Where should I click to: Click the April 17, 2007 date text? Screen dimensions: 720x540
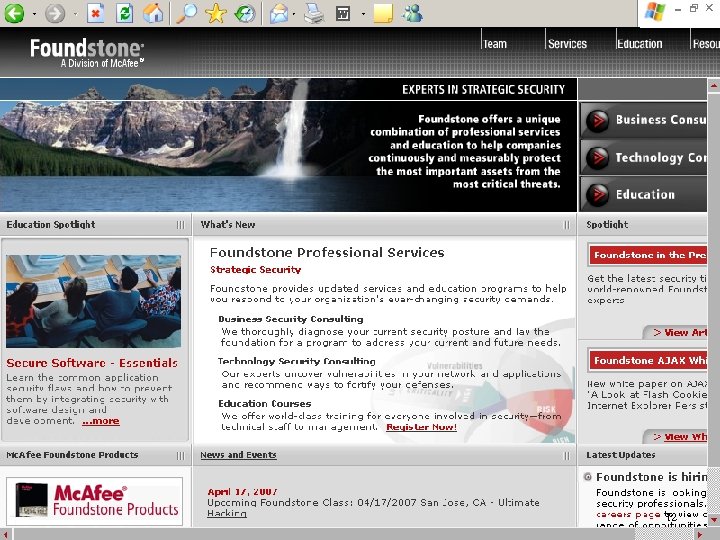242,491
